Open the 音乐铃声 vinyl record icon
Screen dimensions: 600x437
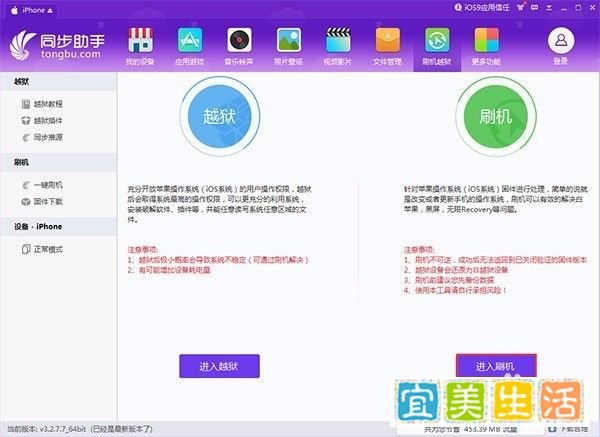(239, 40)
